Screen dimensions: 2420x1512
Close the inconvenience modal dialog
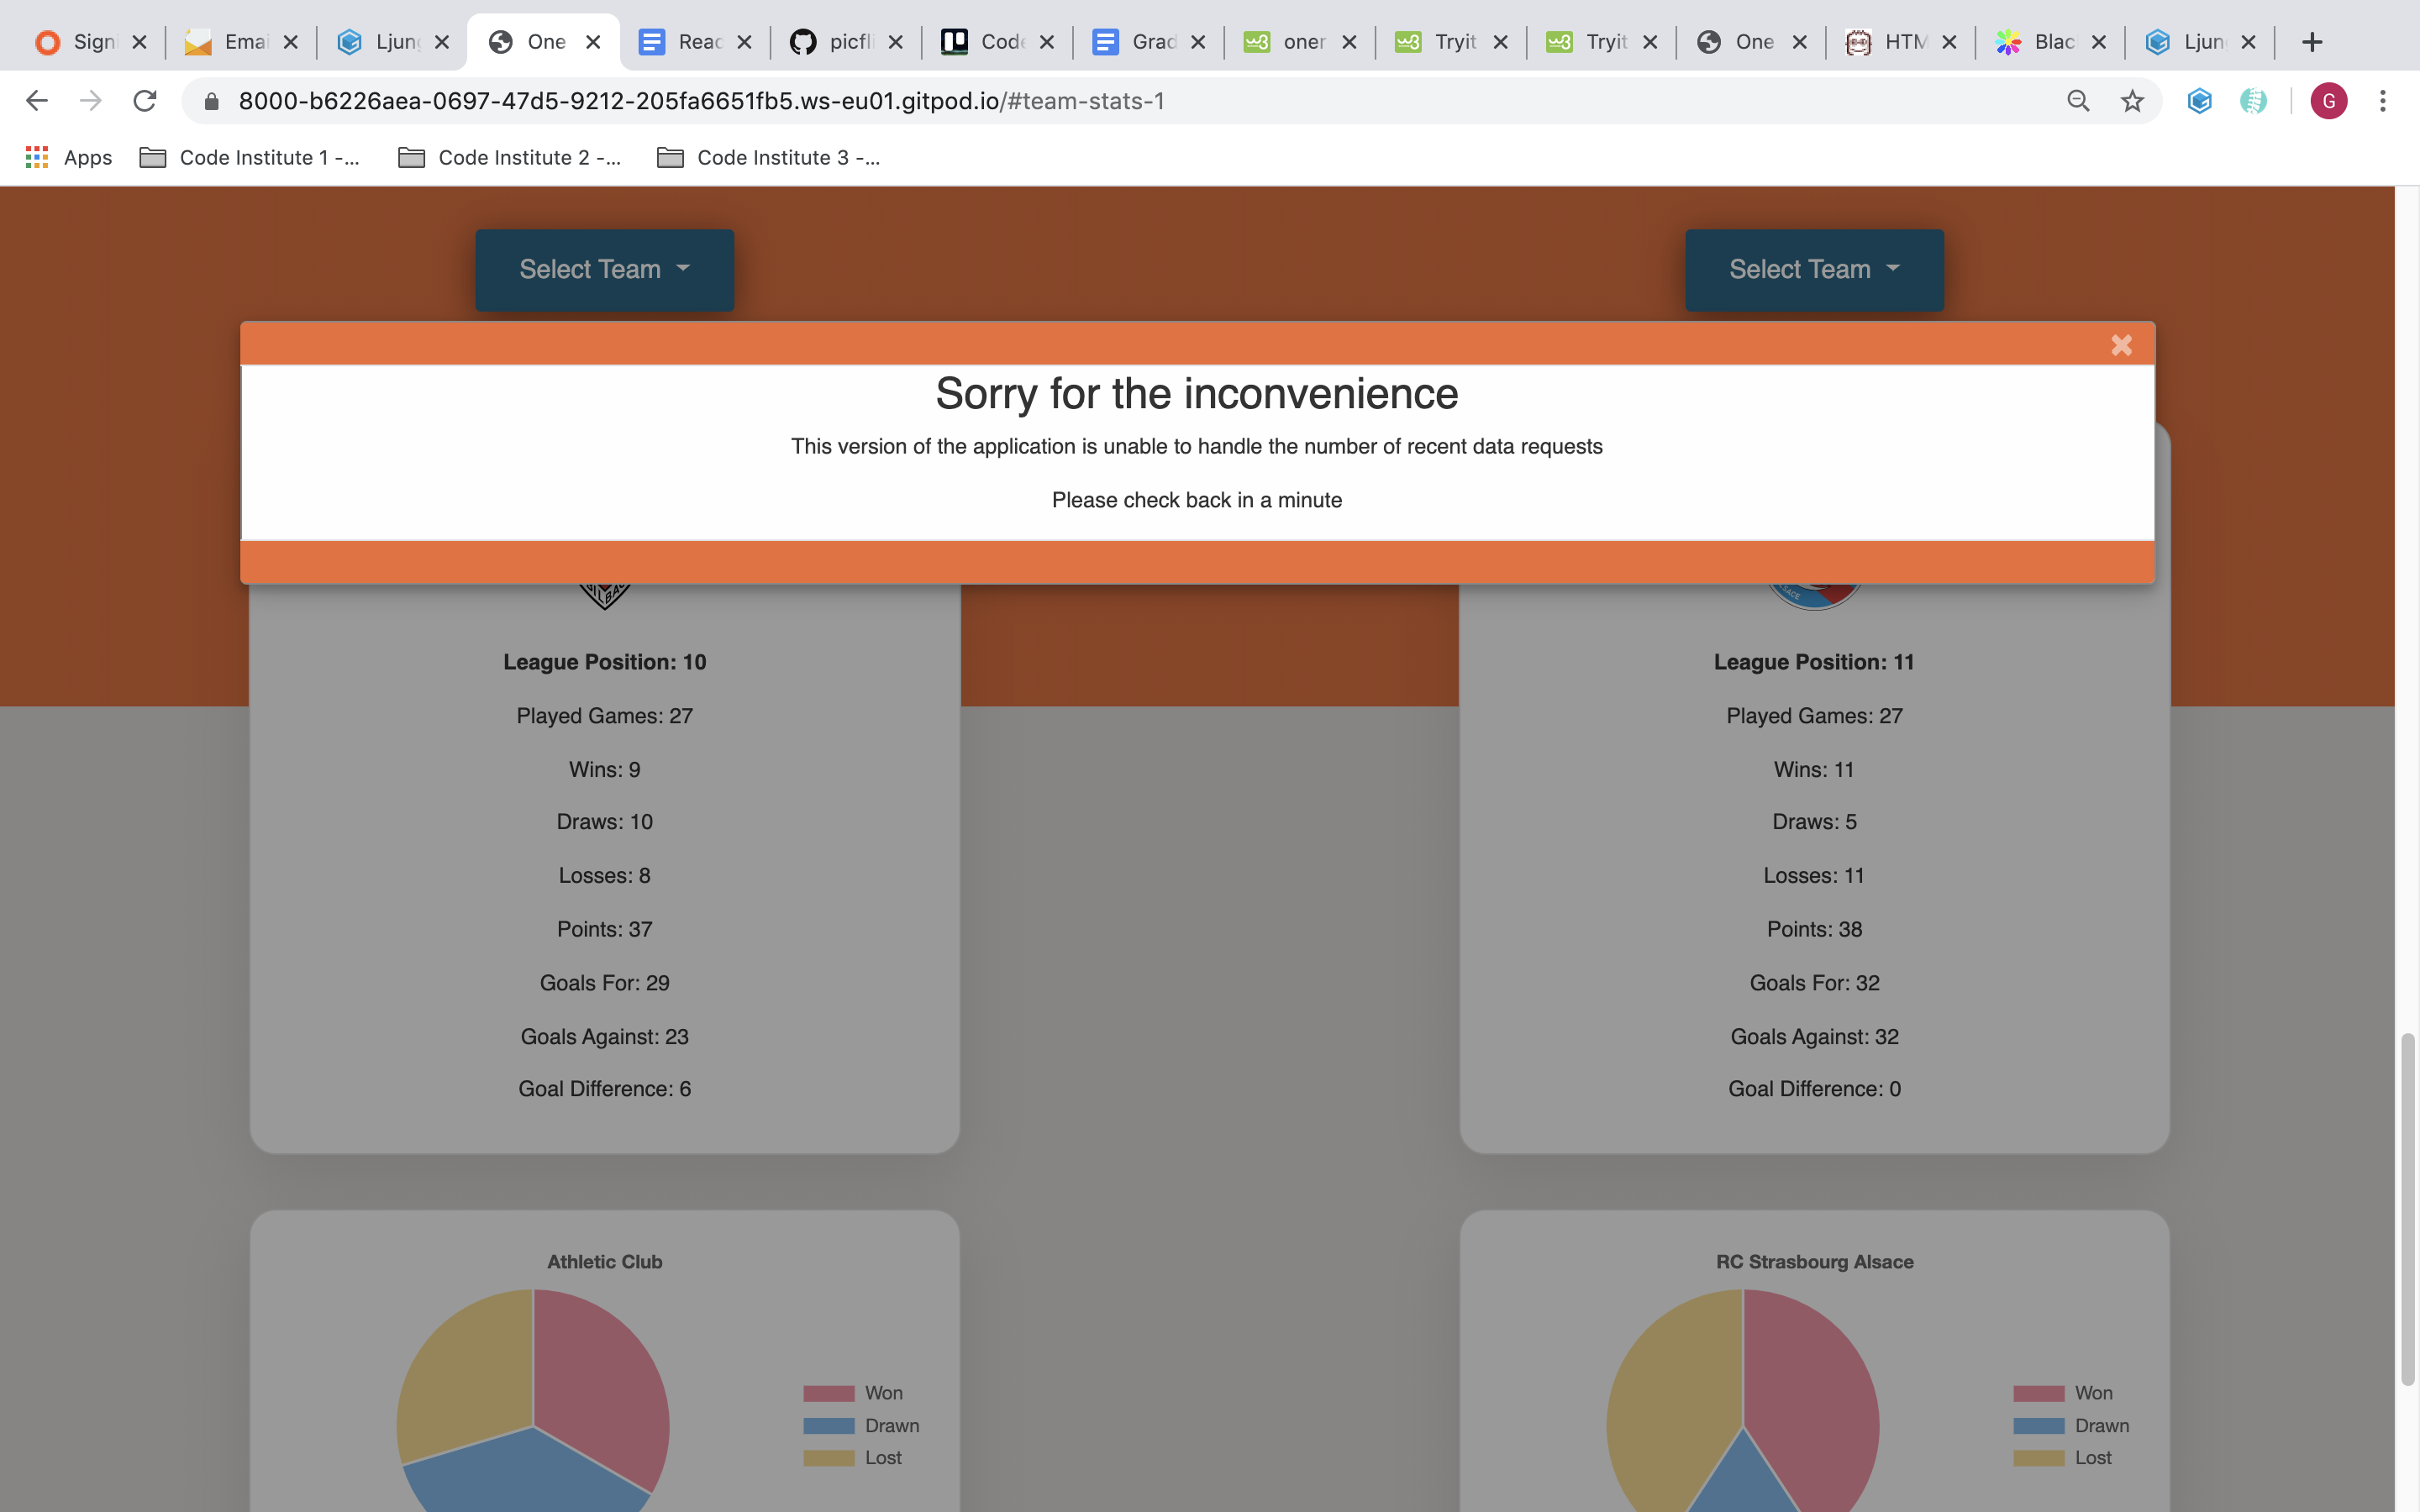click(x=2122, y=345)
